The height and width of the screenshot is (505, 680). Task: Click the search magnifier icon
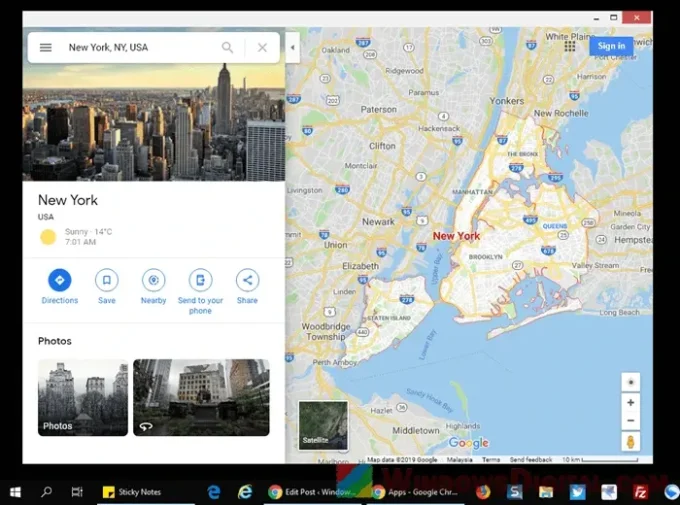click(228, 47)
